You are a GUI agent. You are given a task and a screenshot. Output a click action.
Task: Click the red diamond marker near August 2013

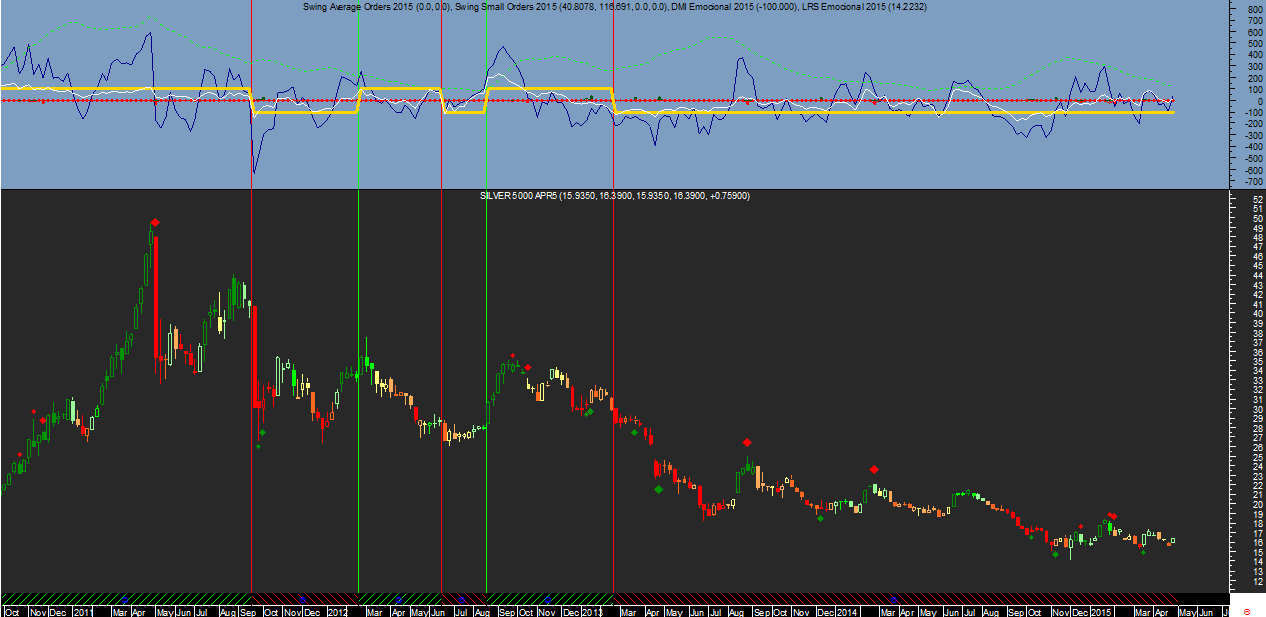tap(746, 442)
